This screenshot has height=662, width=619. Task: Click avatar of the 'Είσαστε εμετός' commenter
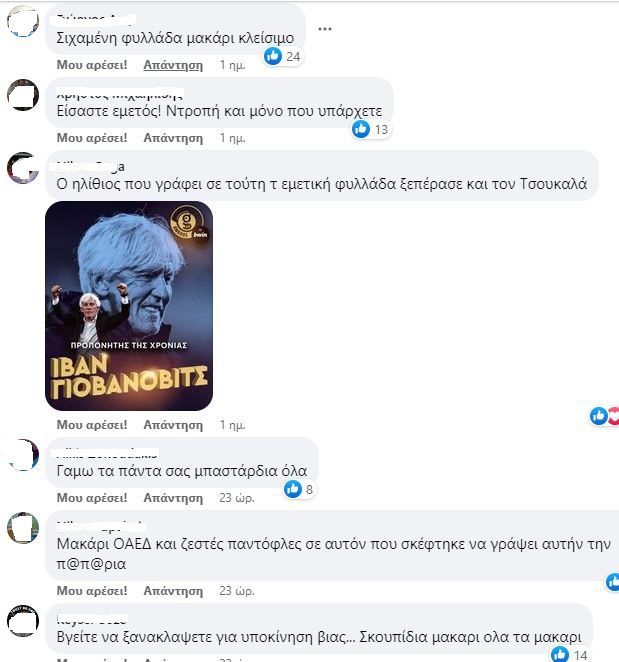point(23,95)
